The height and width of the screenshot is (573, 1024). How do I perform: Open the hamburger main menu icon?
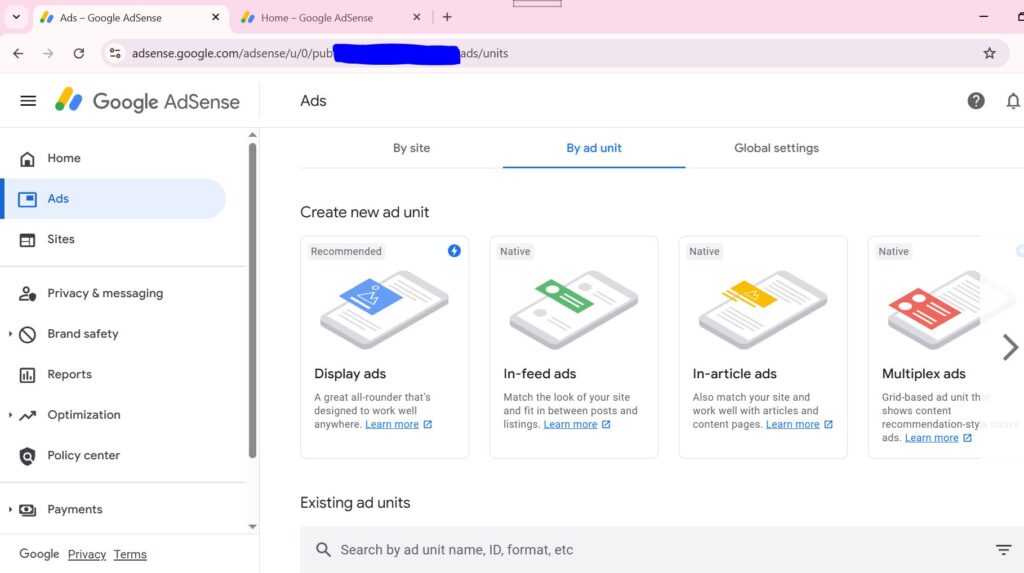click(x=28, y=101)
